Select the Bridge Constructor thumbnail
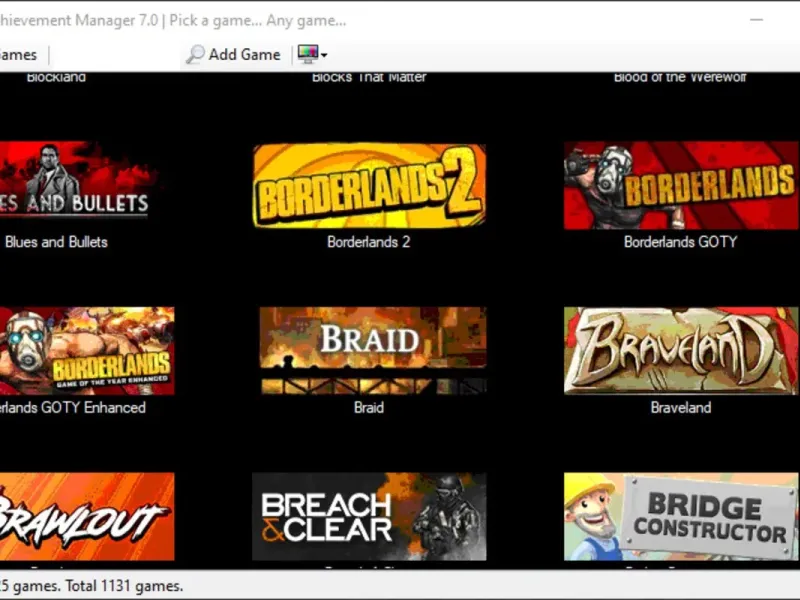 tap(681, 516)
